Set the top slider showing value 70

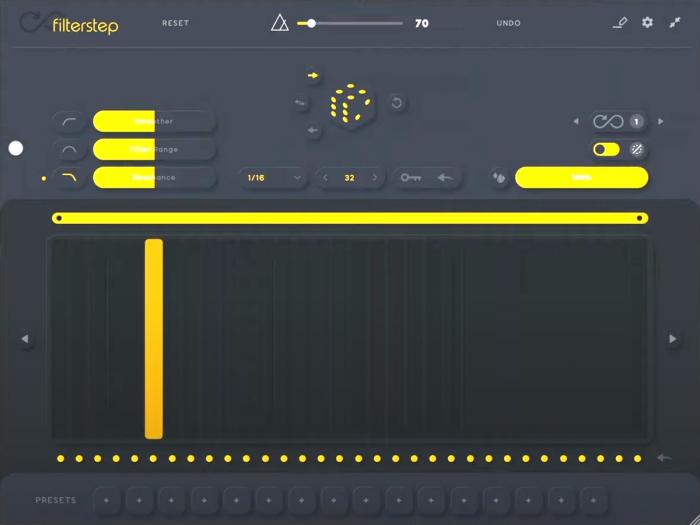tap(350, 23)
